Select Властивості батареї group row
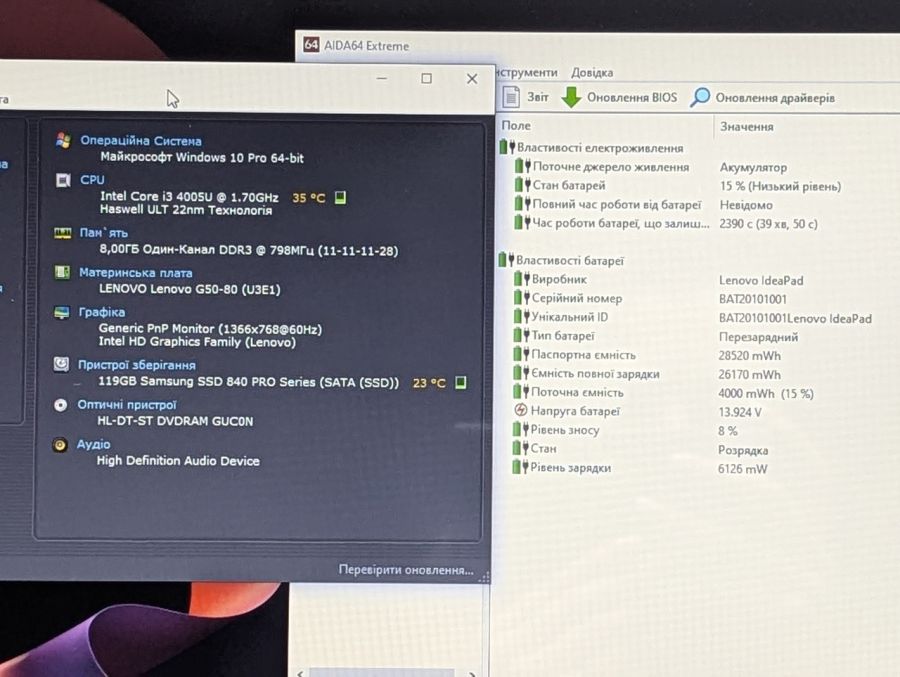Screen dimensions: 900x677 561,260
